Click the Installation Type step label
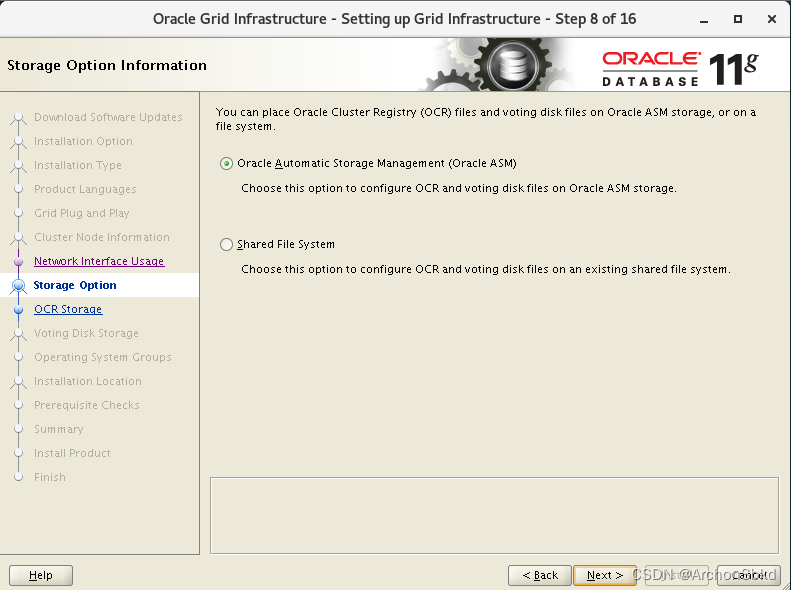 tap(78, 165)
